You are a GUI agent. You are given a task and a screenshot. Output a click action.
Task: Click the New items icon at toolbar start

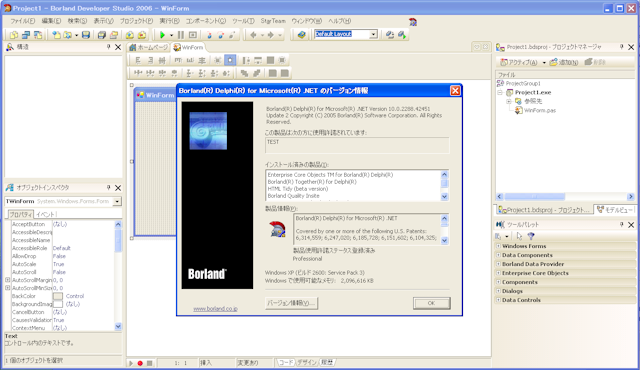click(x=14, y=35)
